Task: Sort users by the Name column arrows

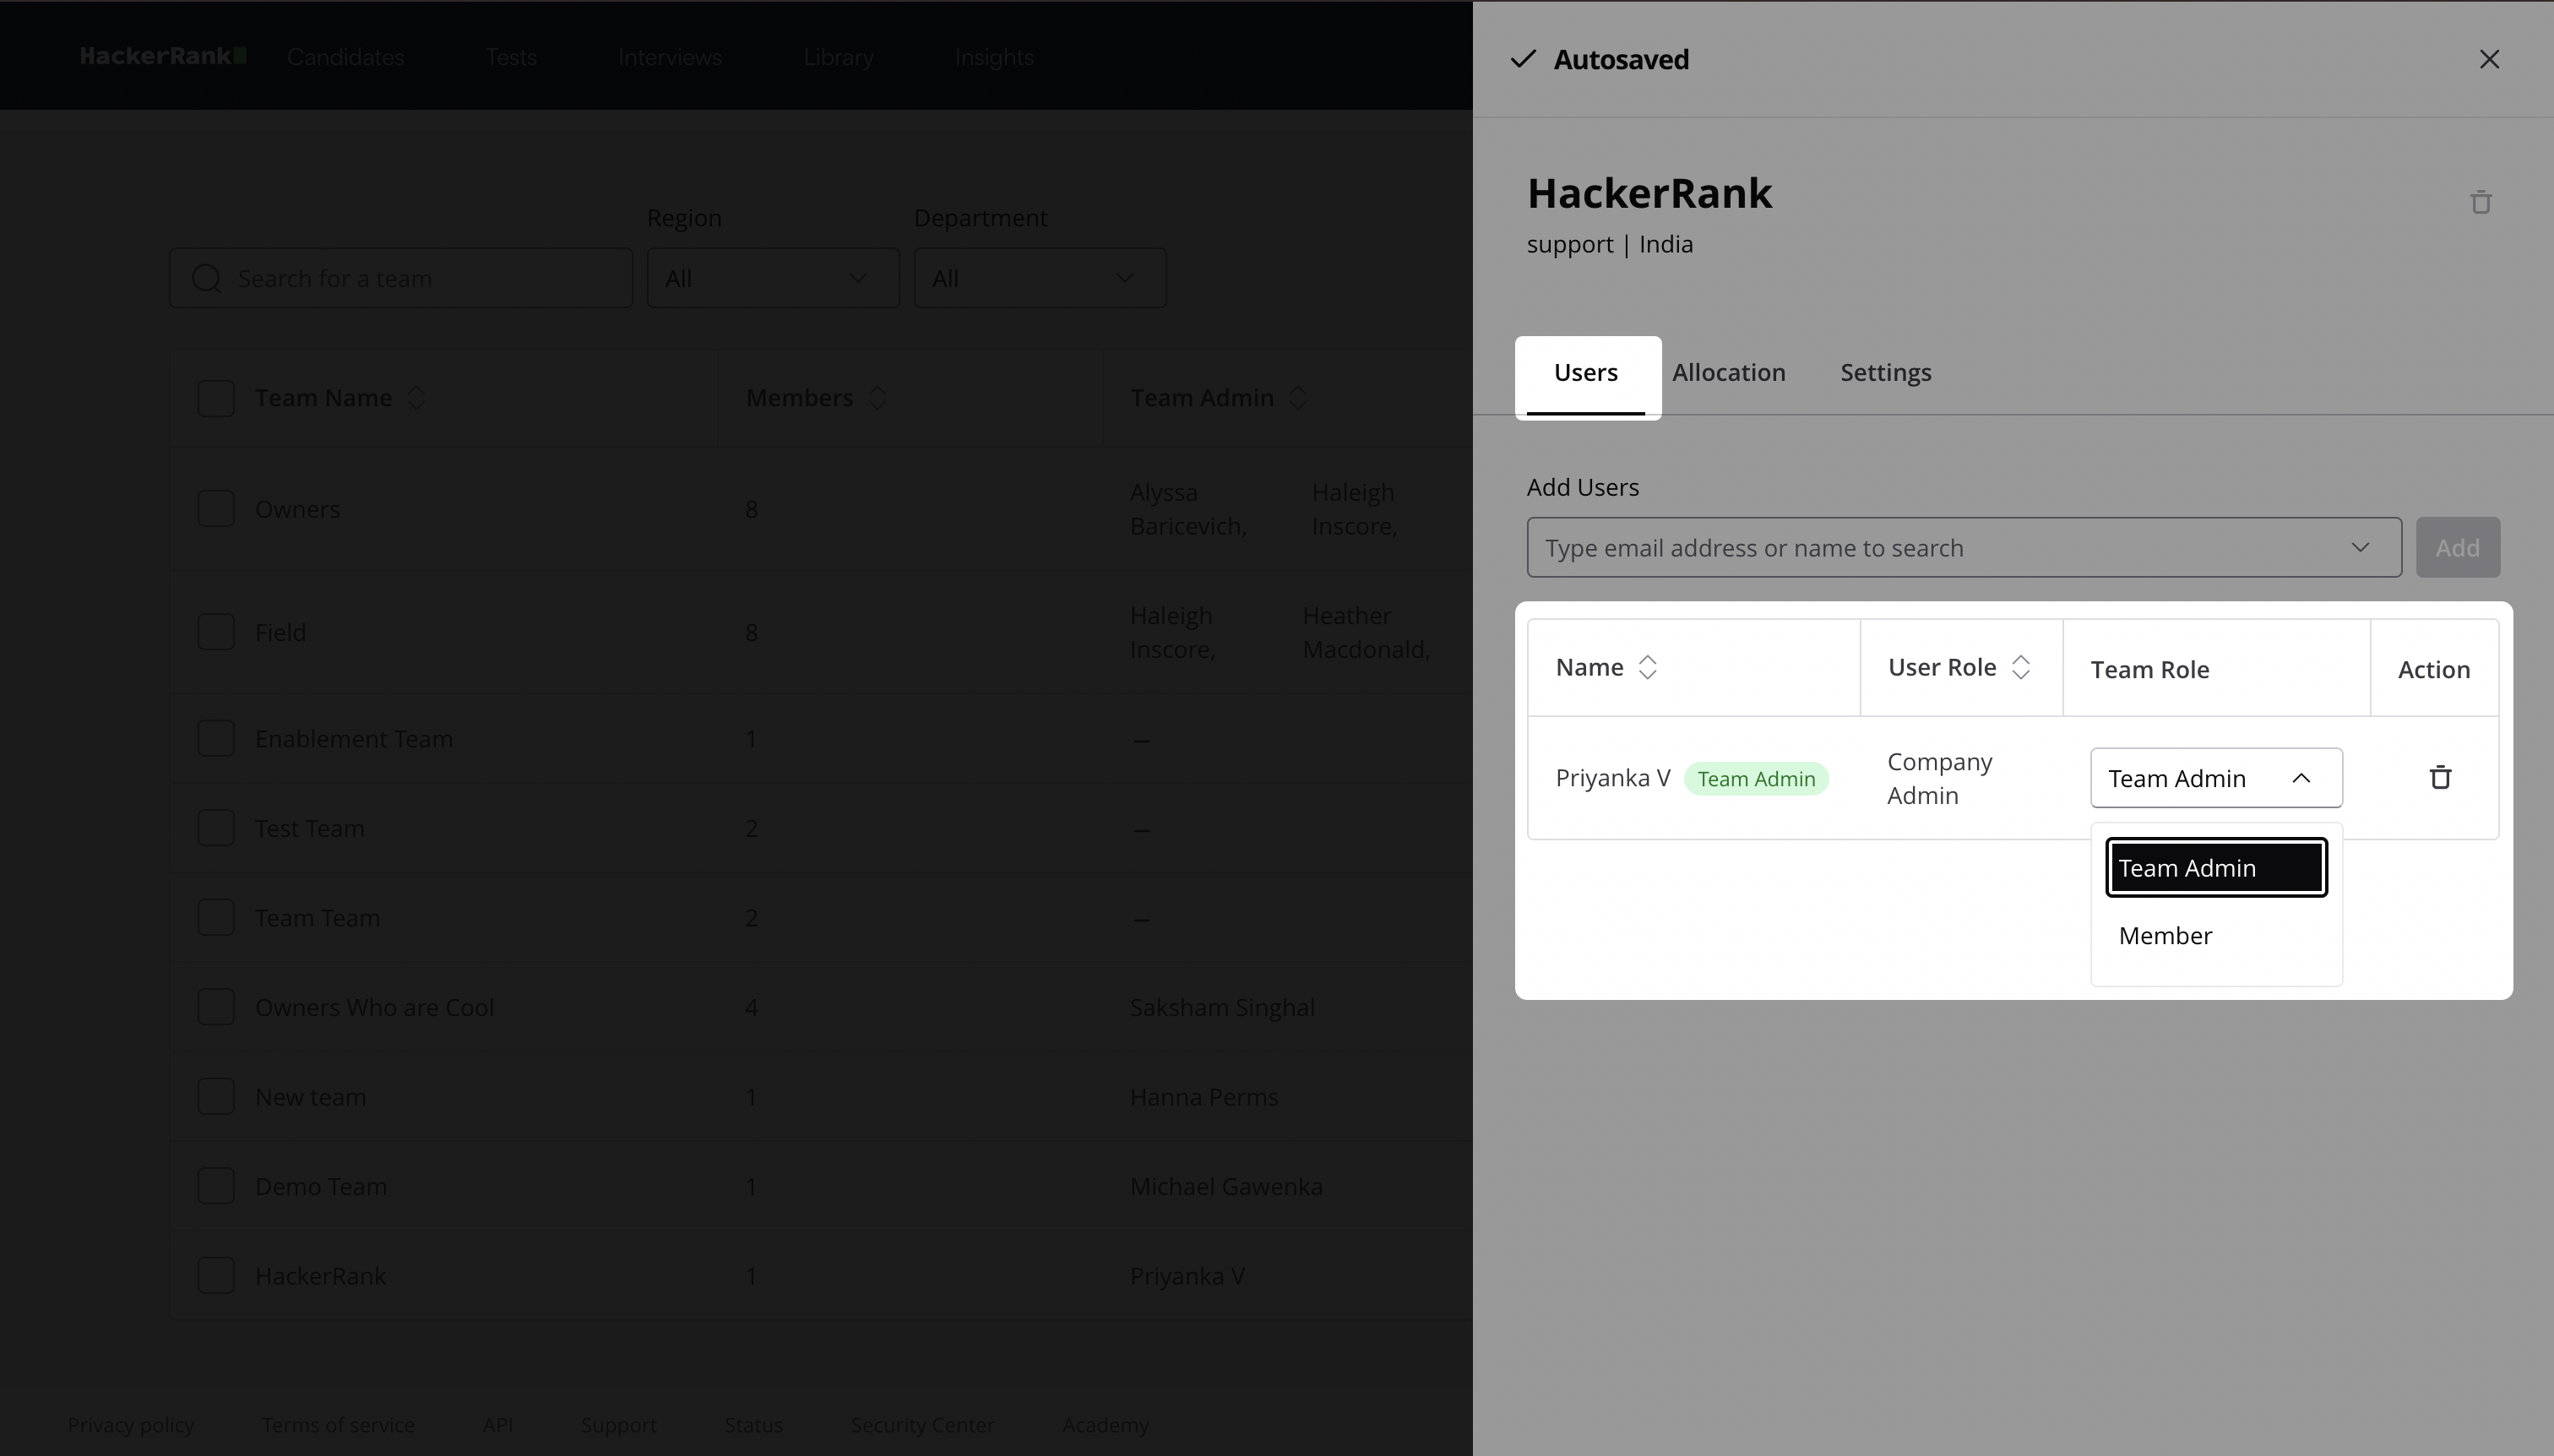Action: pyautogui.click(x=1647, y=667)
